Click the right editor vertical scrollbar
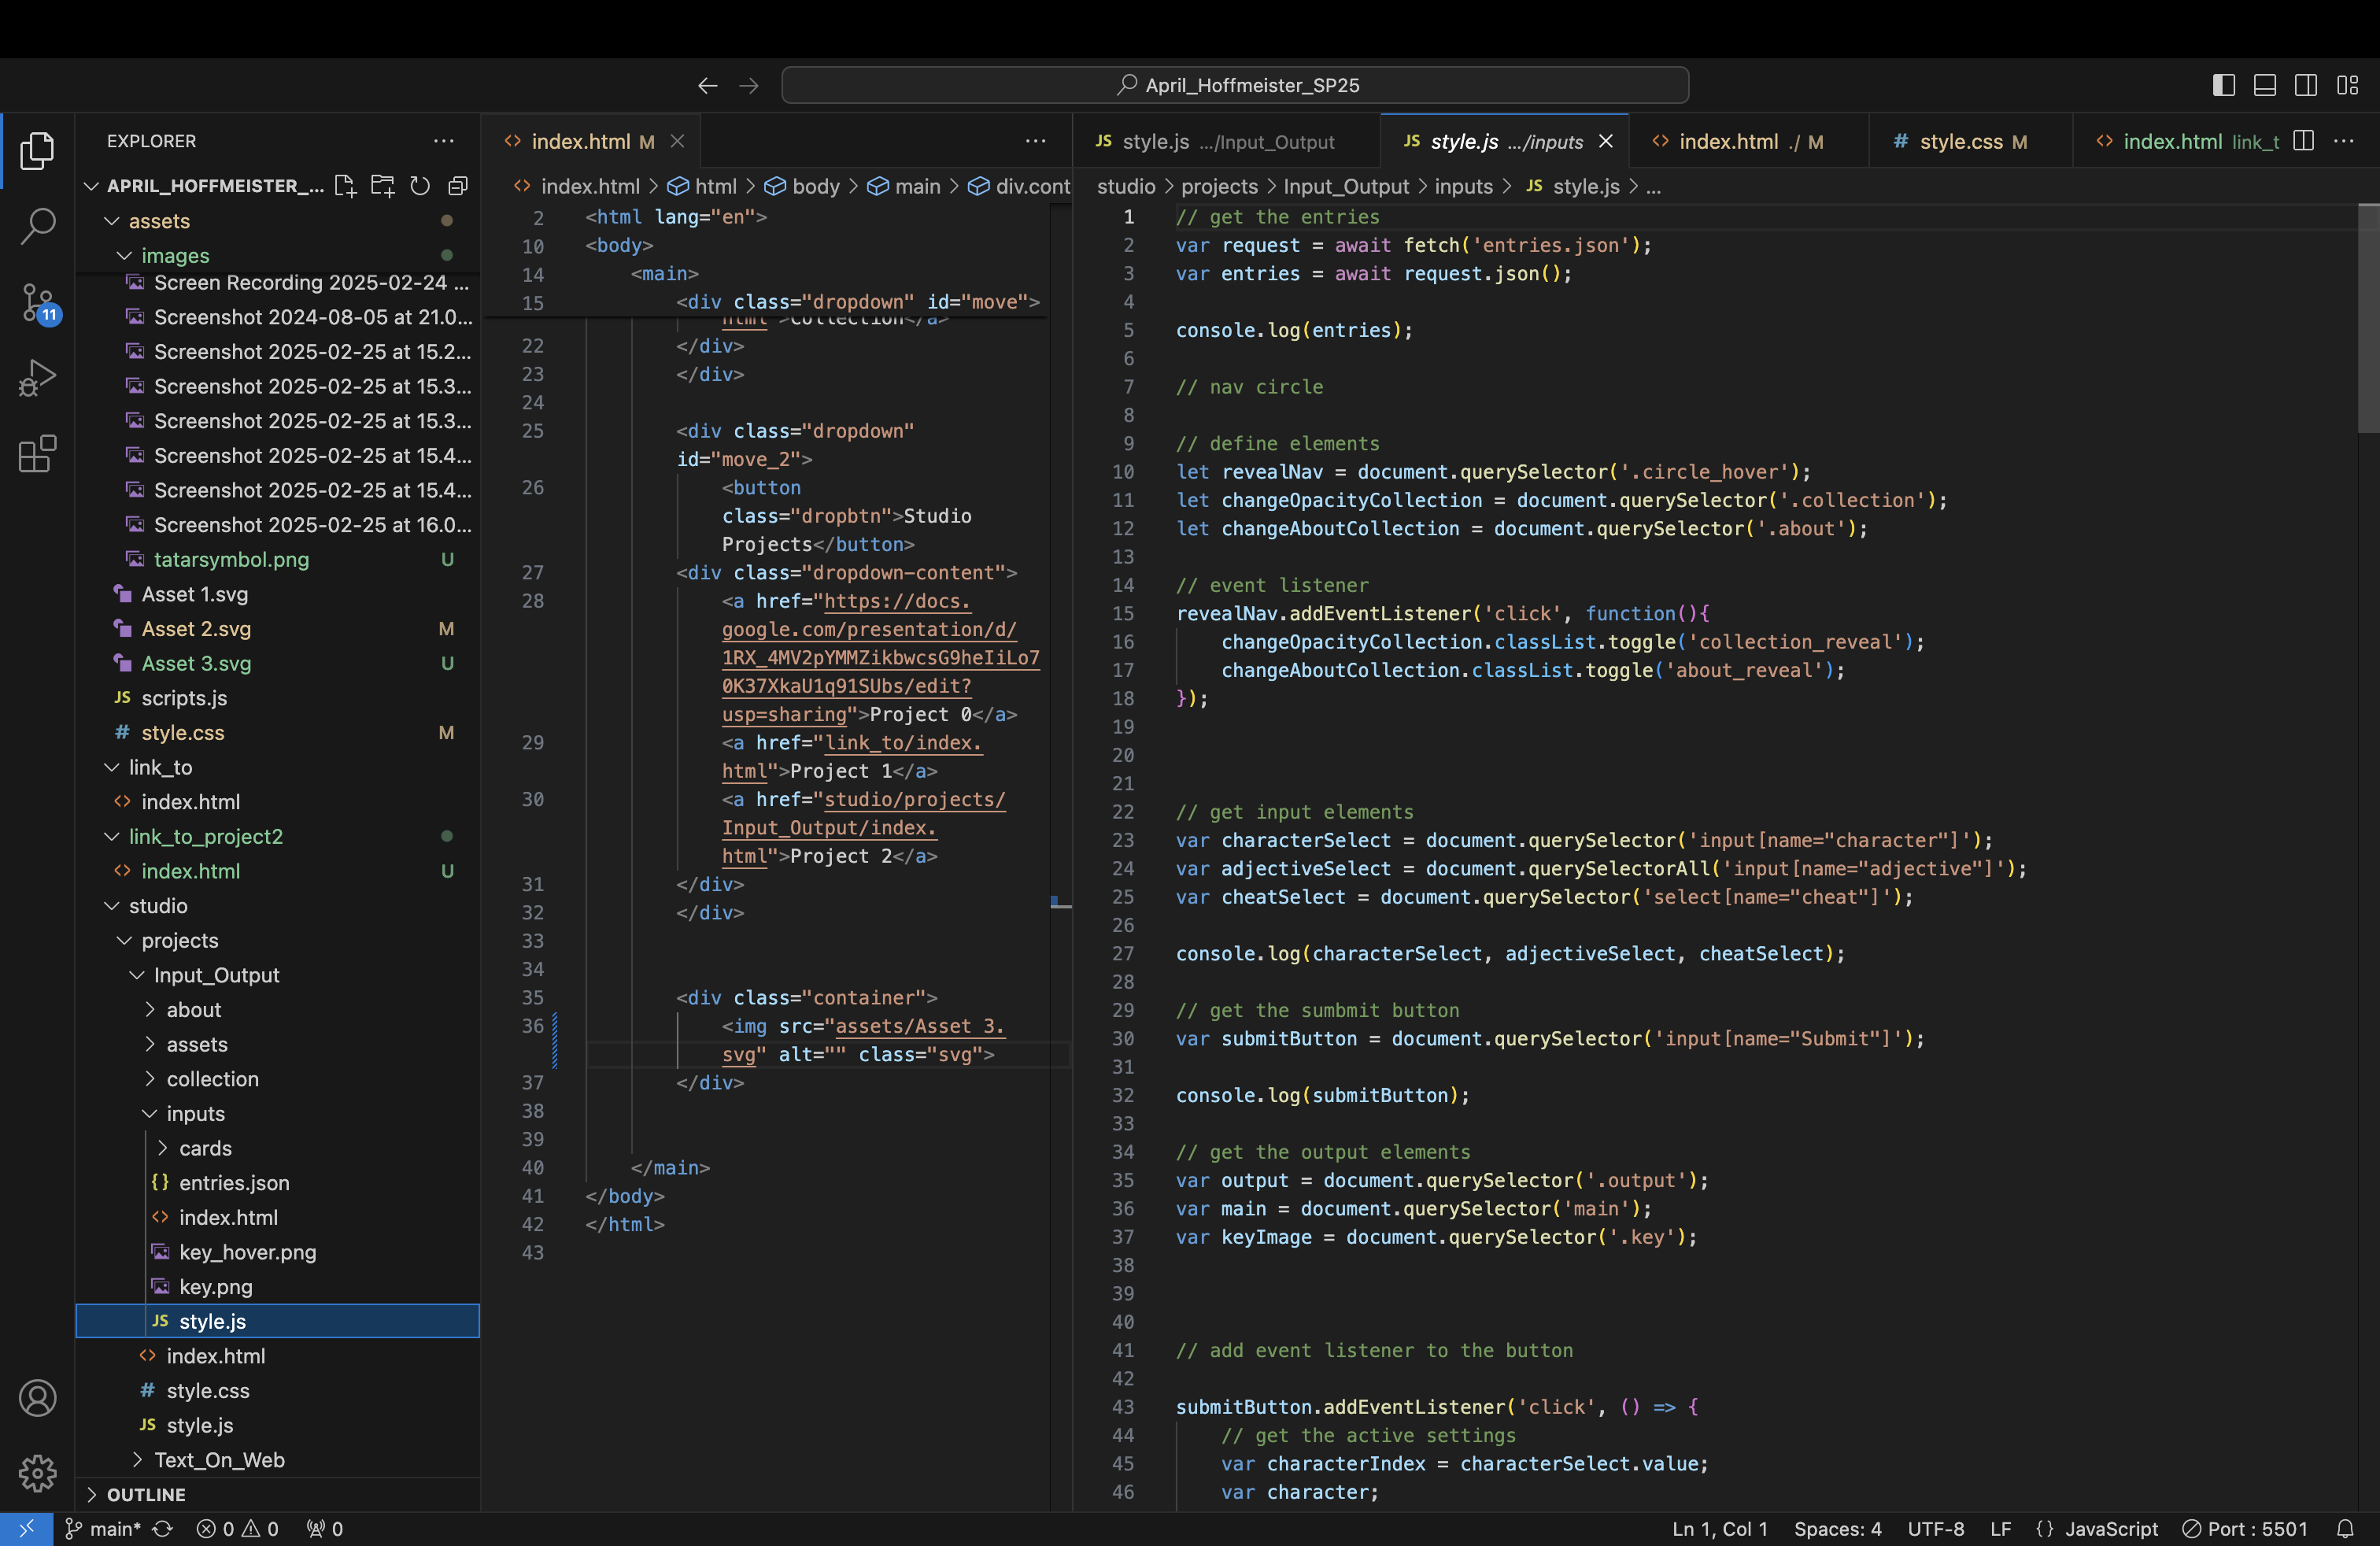2380x1546 pixels. 2367,320
